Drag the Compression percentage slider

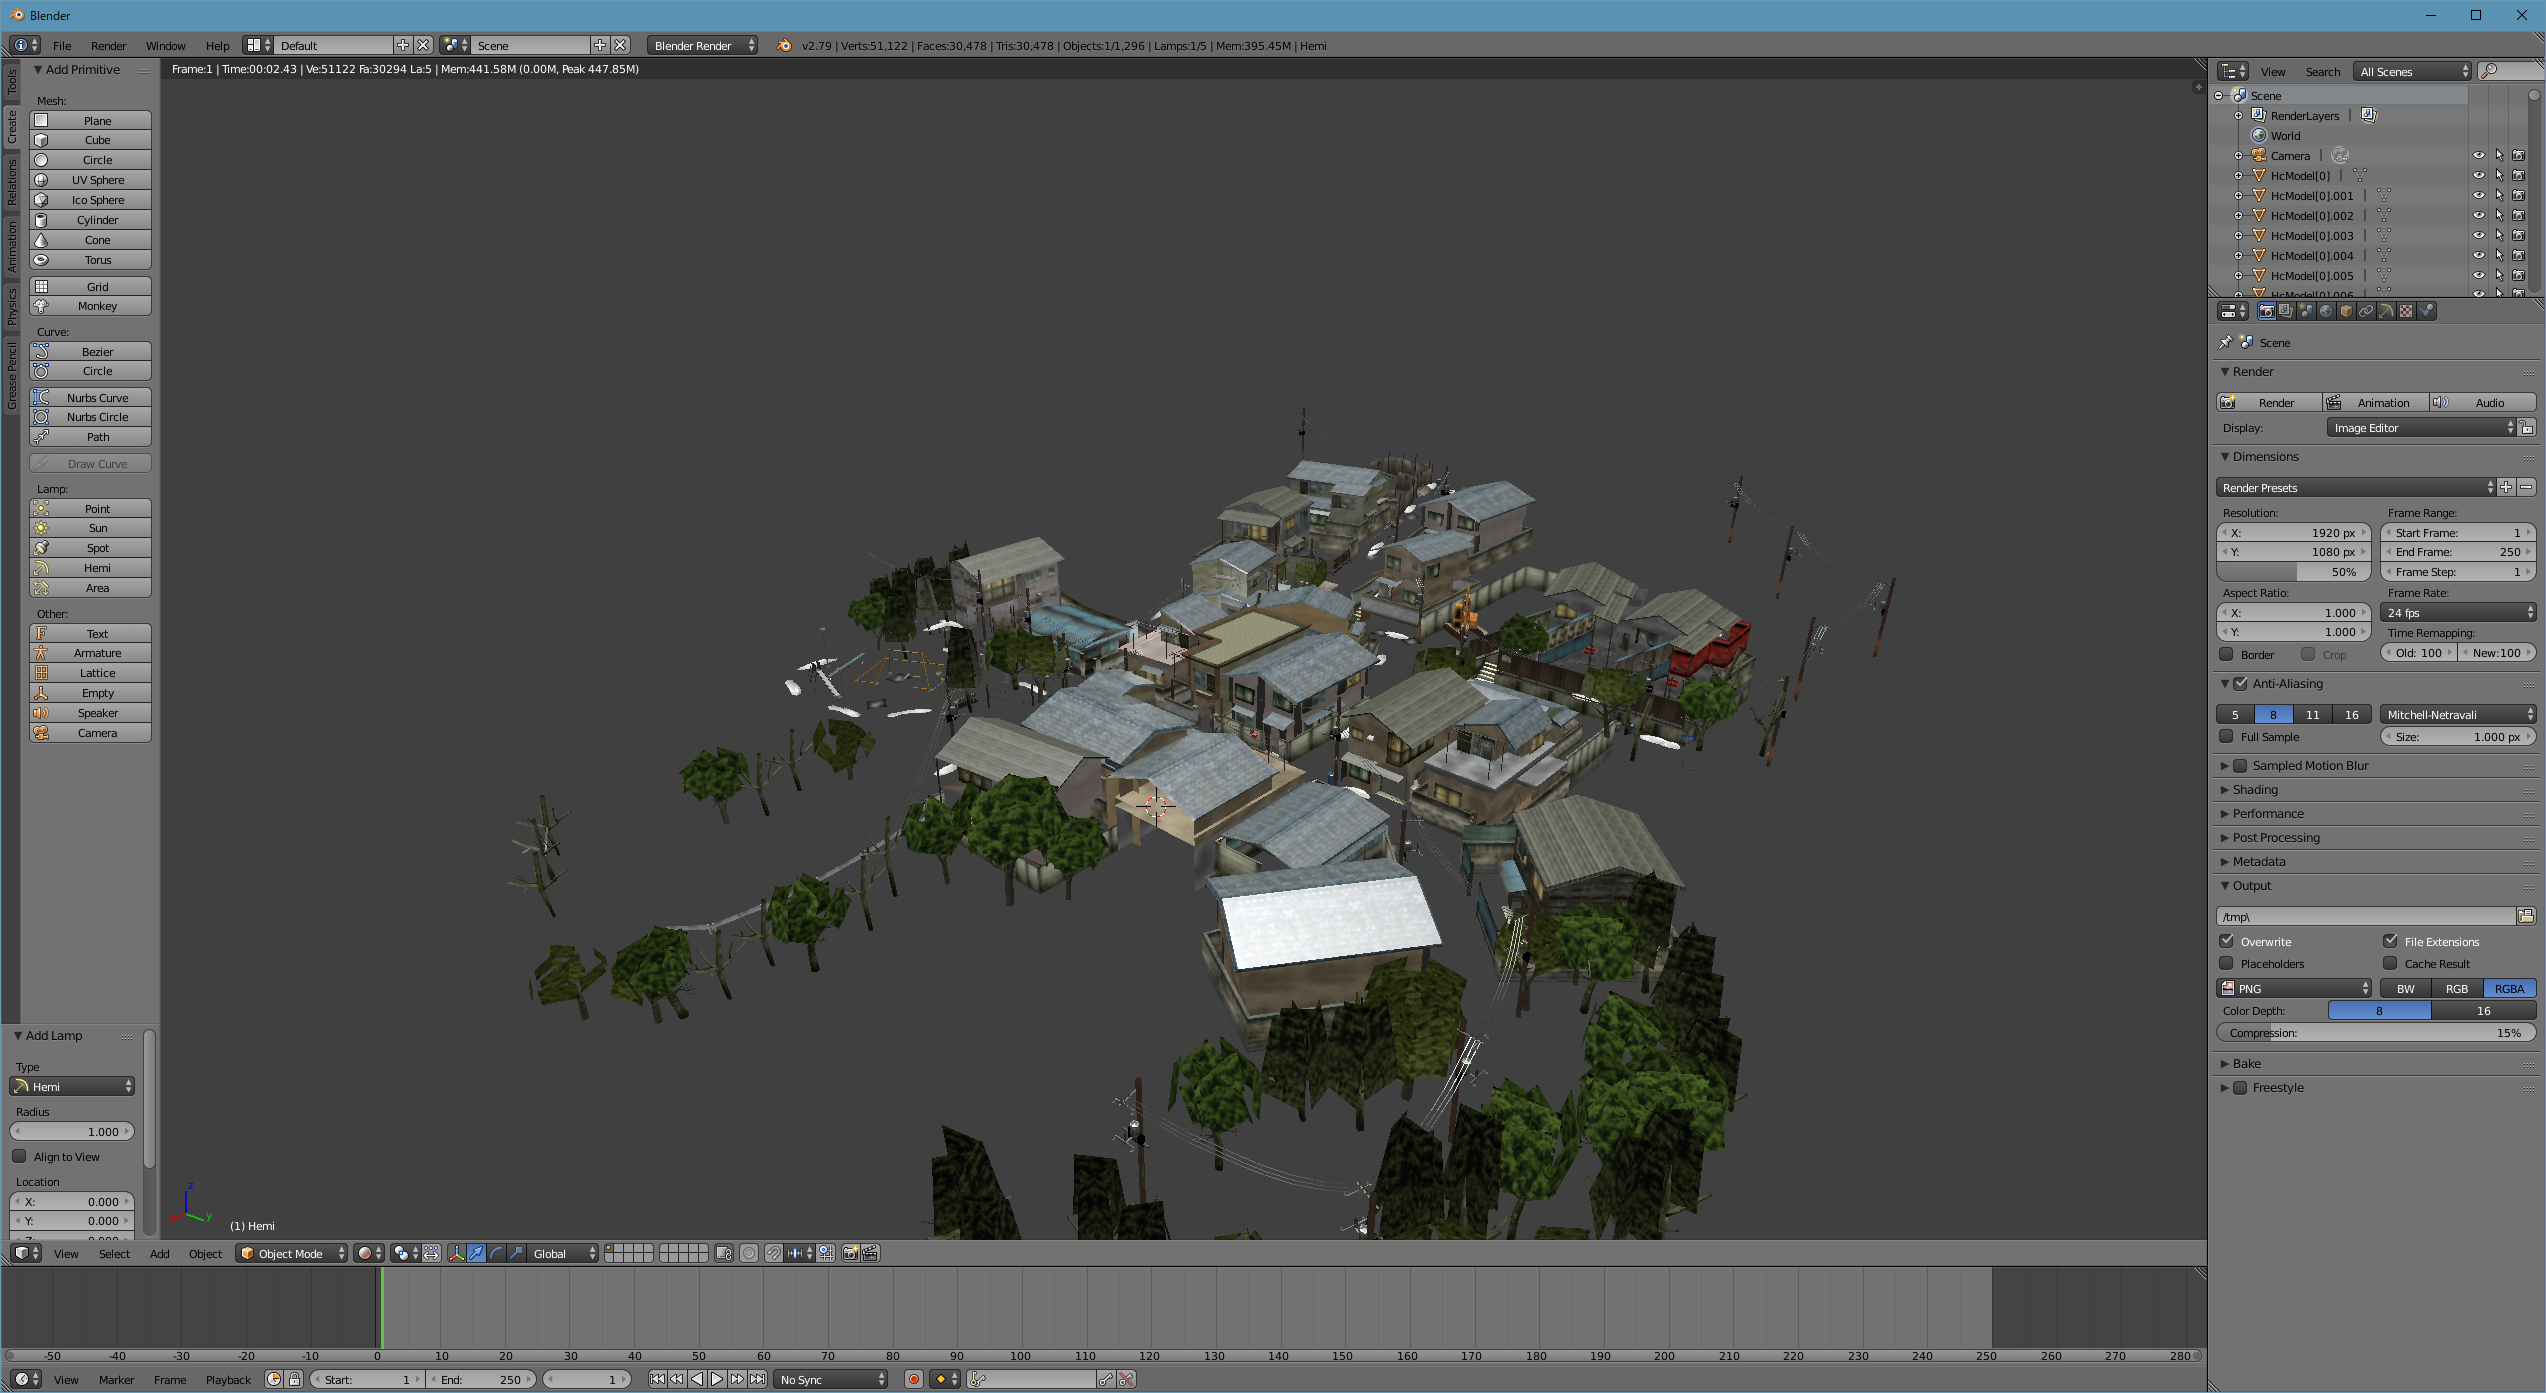(2376, 1033)
